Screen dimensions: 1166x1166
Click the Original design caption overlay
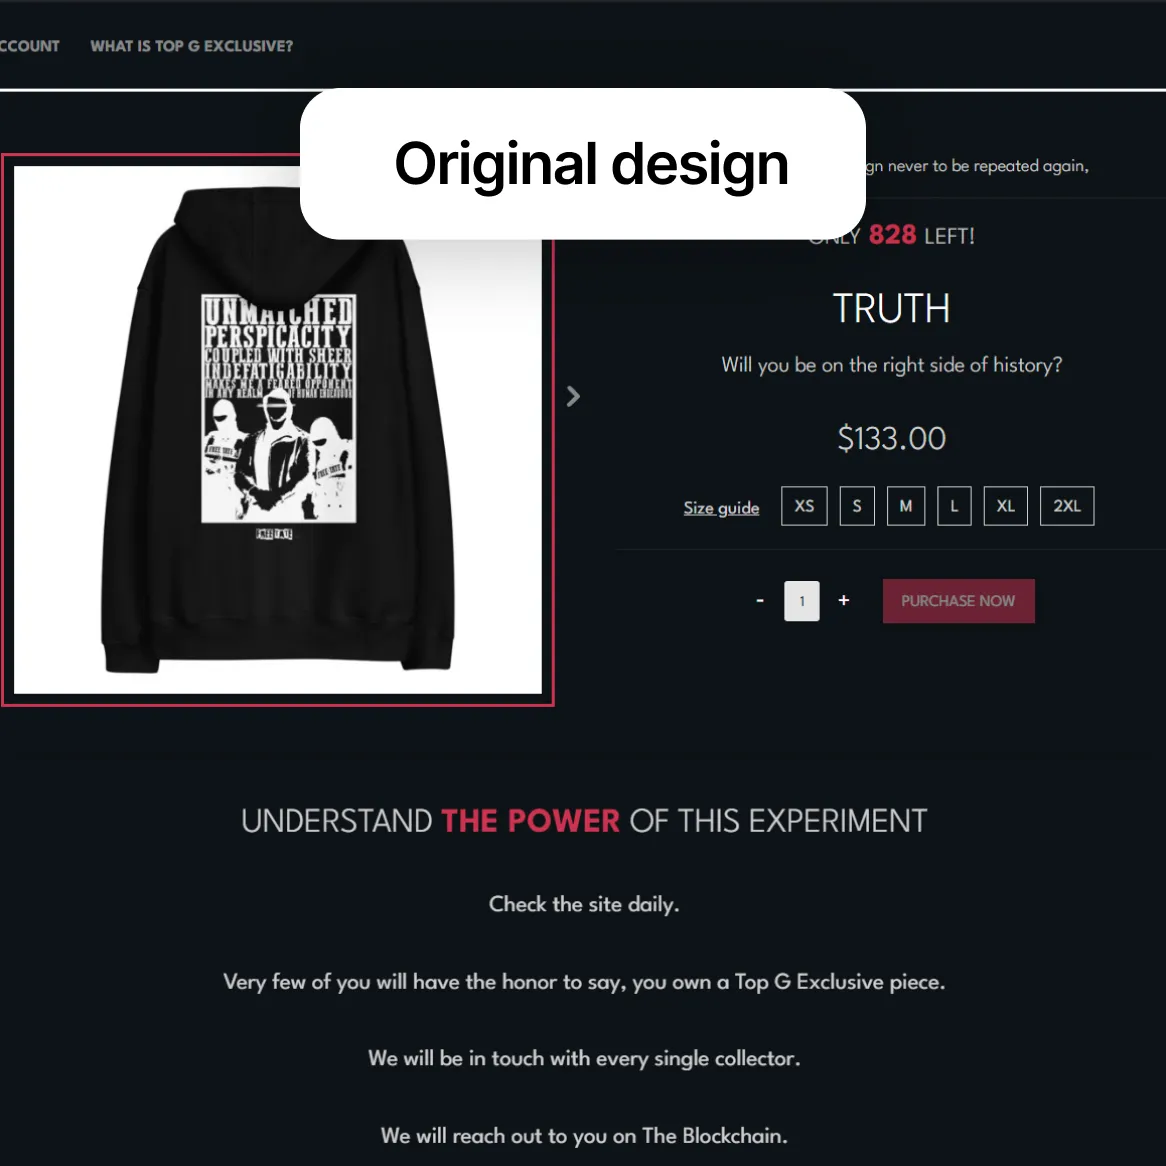(x=583, y=164)
